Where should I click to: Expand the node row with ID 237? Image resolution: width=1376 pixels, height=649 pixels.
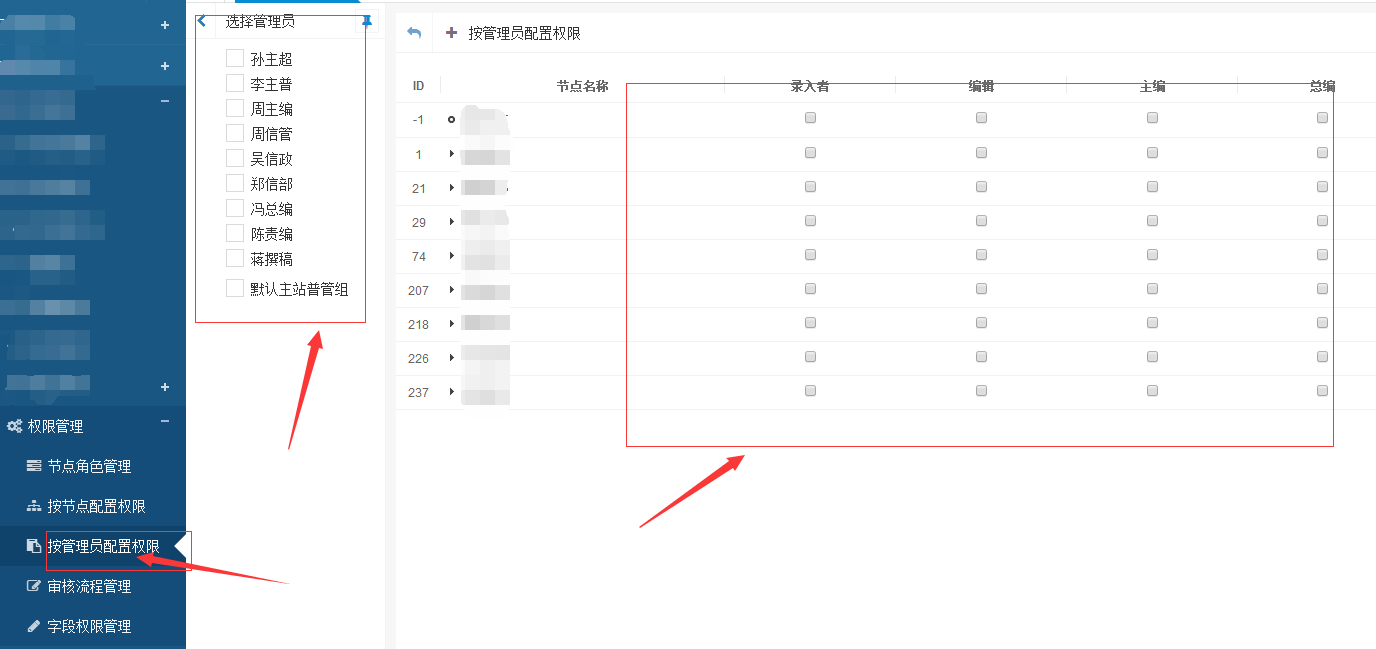(x=452, y=392)
